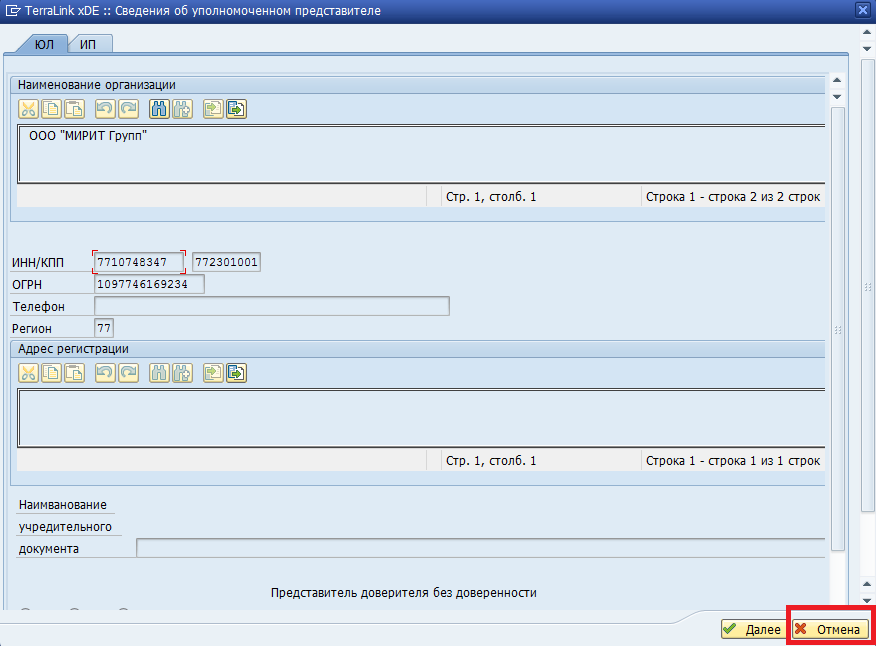Click inside the Адрес регистрации text area
Screen dimensions: 876x646
tap(420, 418)
